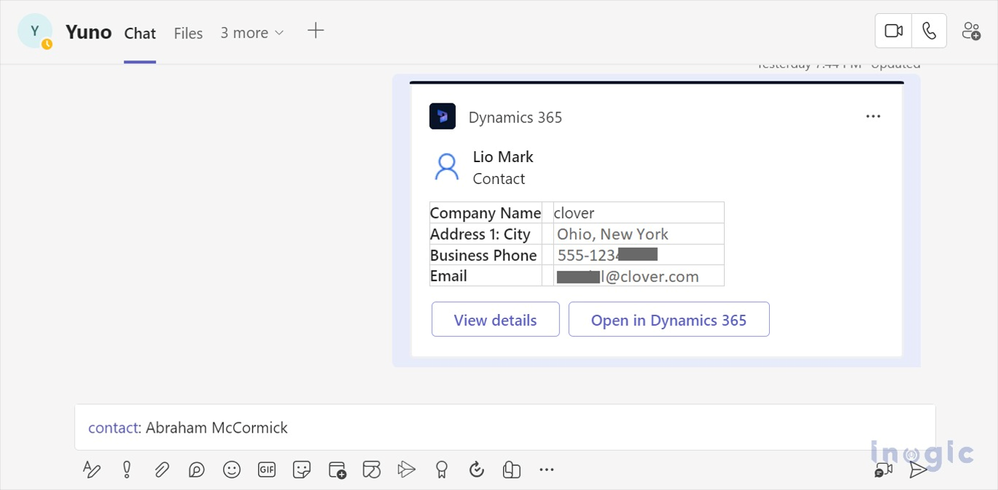Image resolution: width=998 pixels, height=490 pixels.
Task: Open the Format text options
Action: point(92,470)
